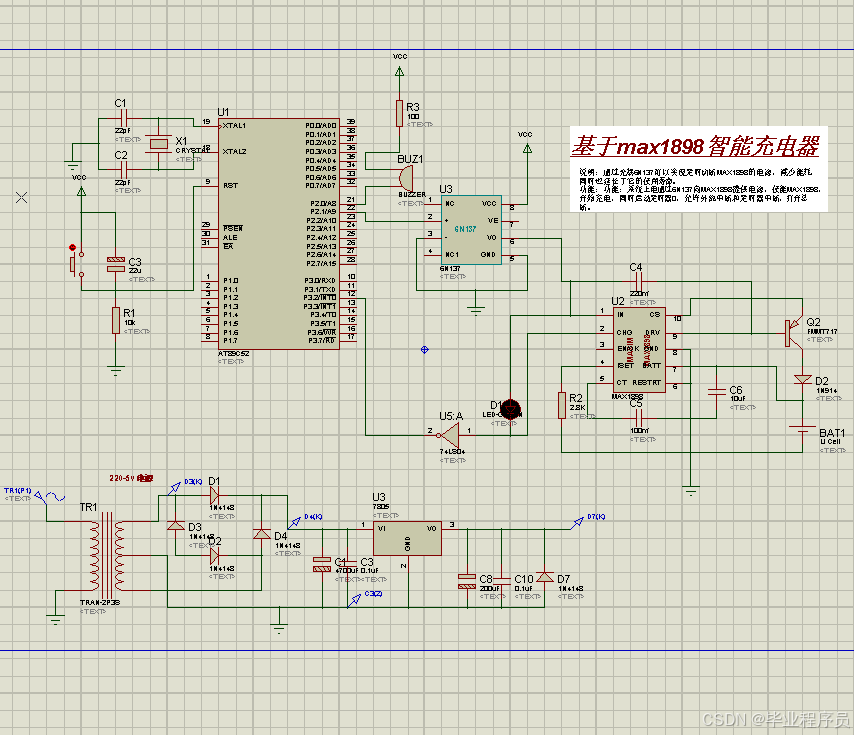Click ground terminal under 6N137

tap(475, 311)
